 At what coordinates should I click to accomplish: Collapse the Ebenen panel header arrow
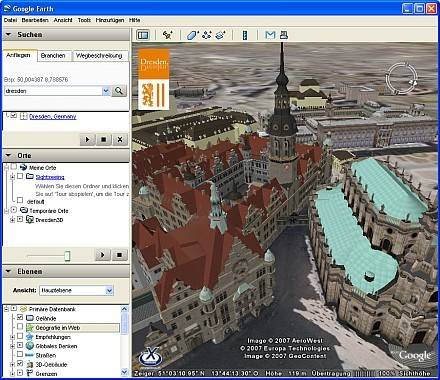click(9, 271)
